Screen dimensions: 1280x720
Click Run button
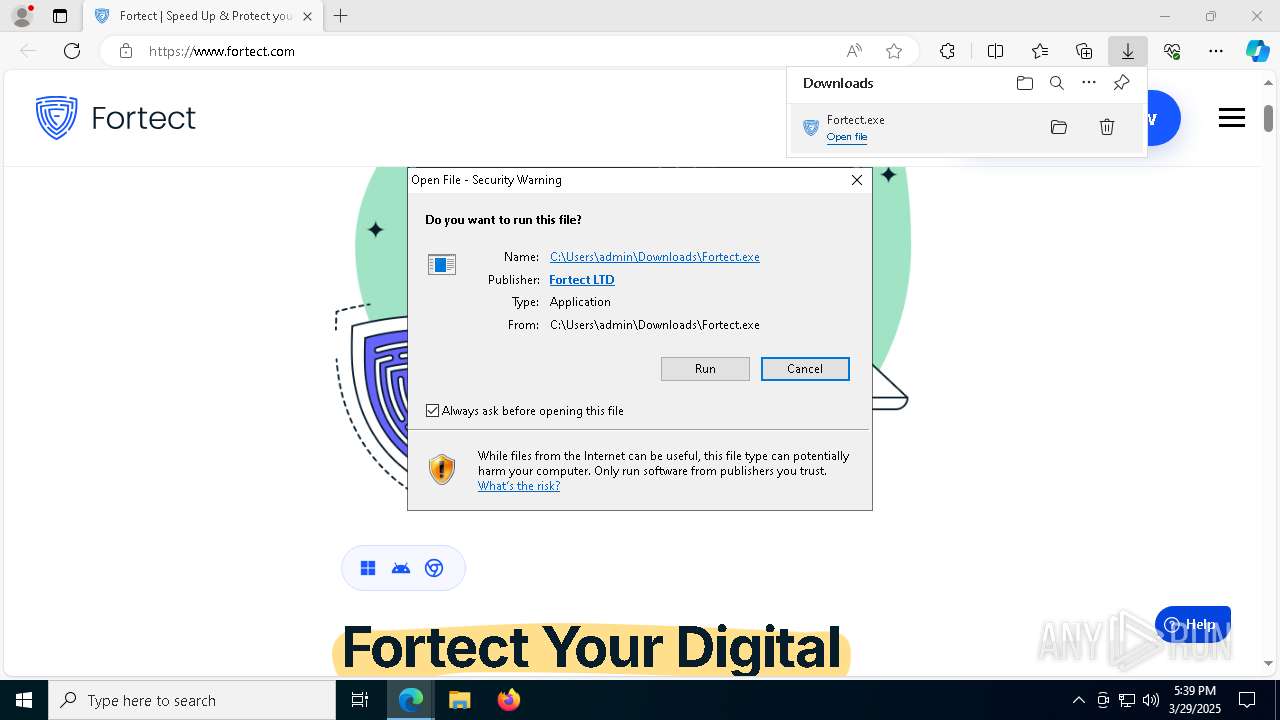[705, 369]
